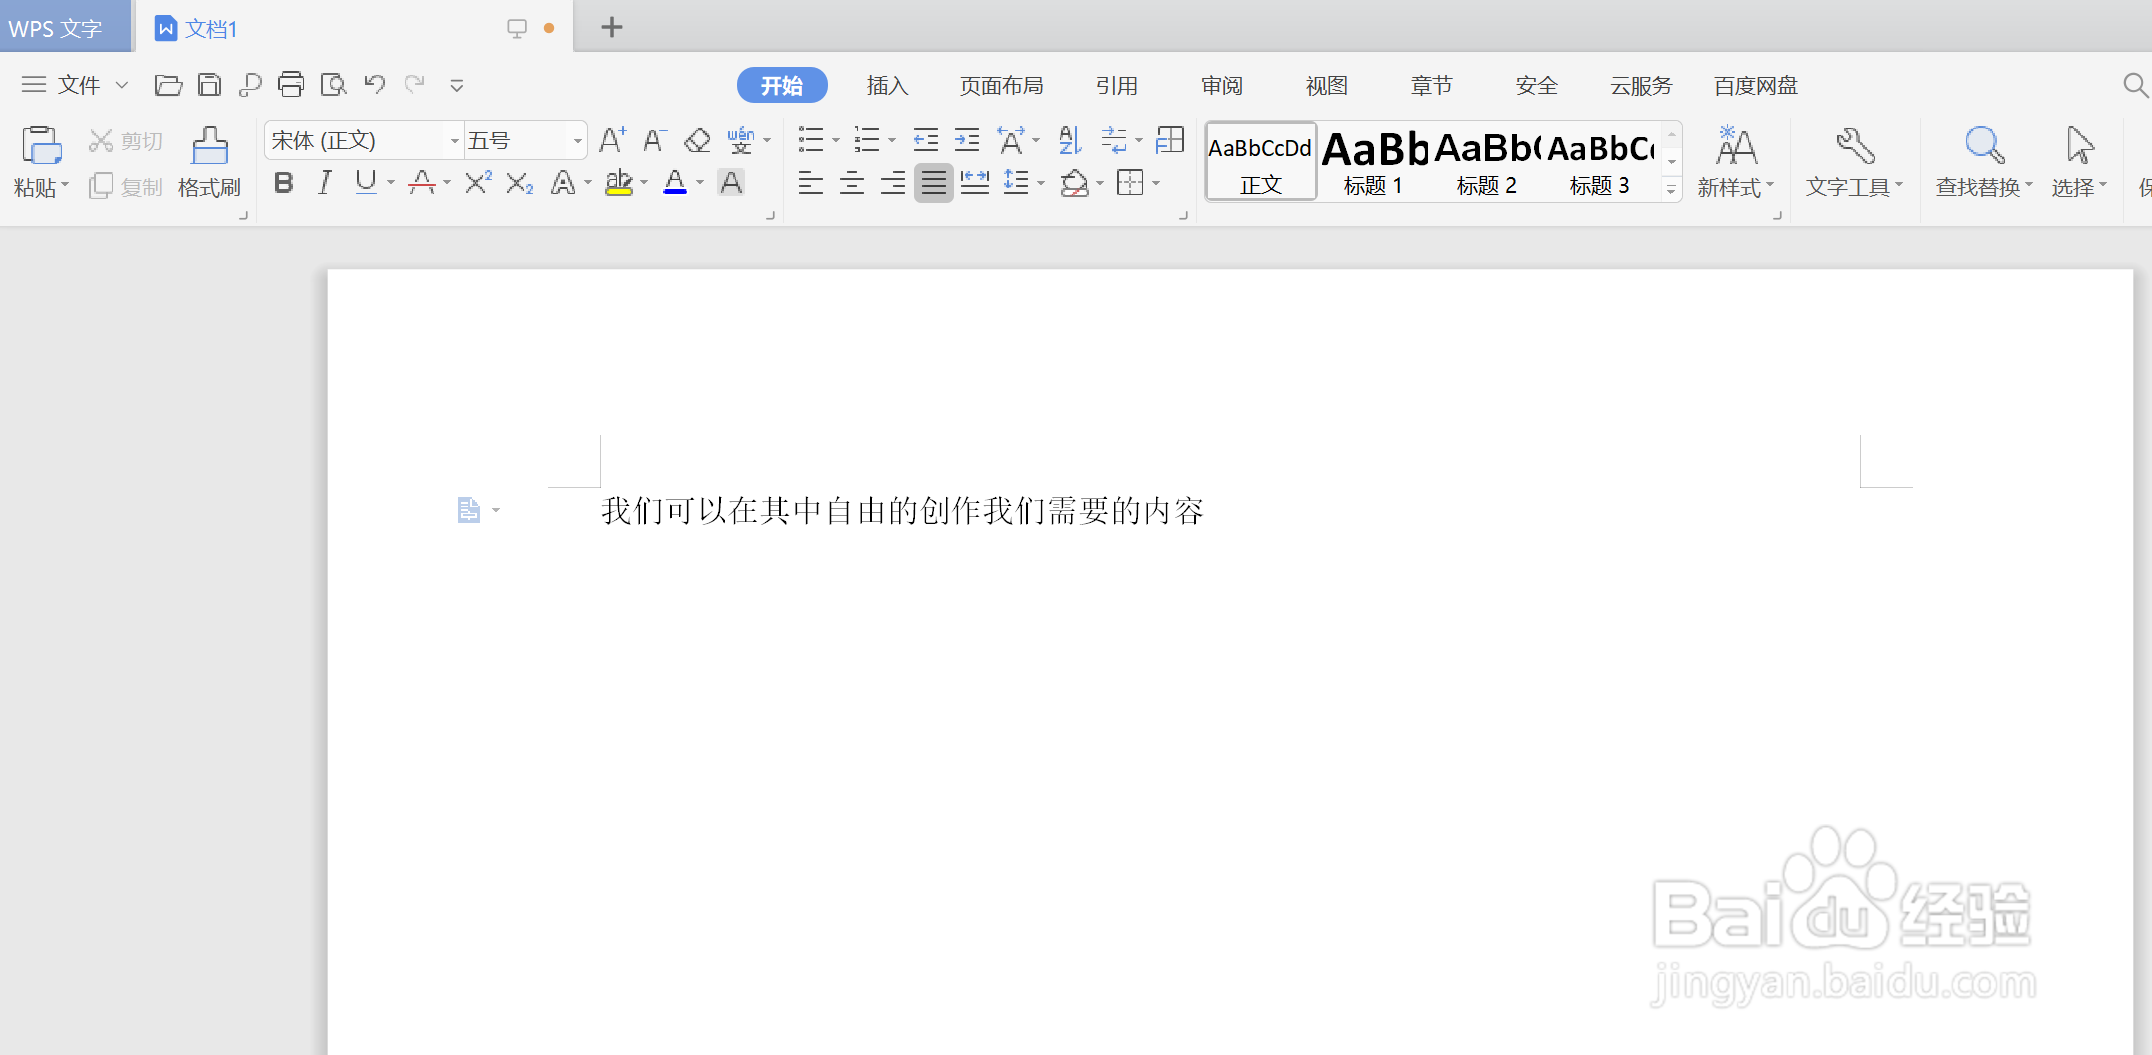
Task: Switch to the 审阅 tab
Action: (1221, 86)
